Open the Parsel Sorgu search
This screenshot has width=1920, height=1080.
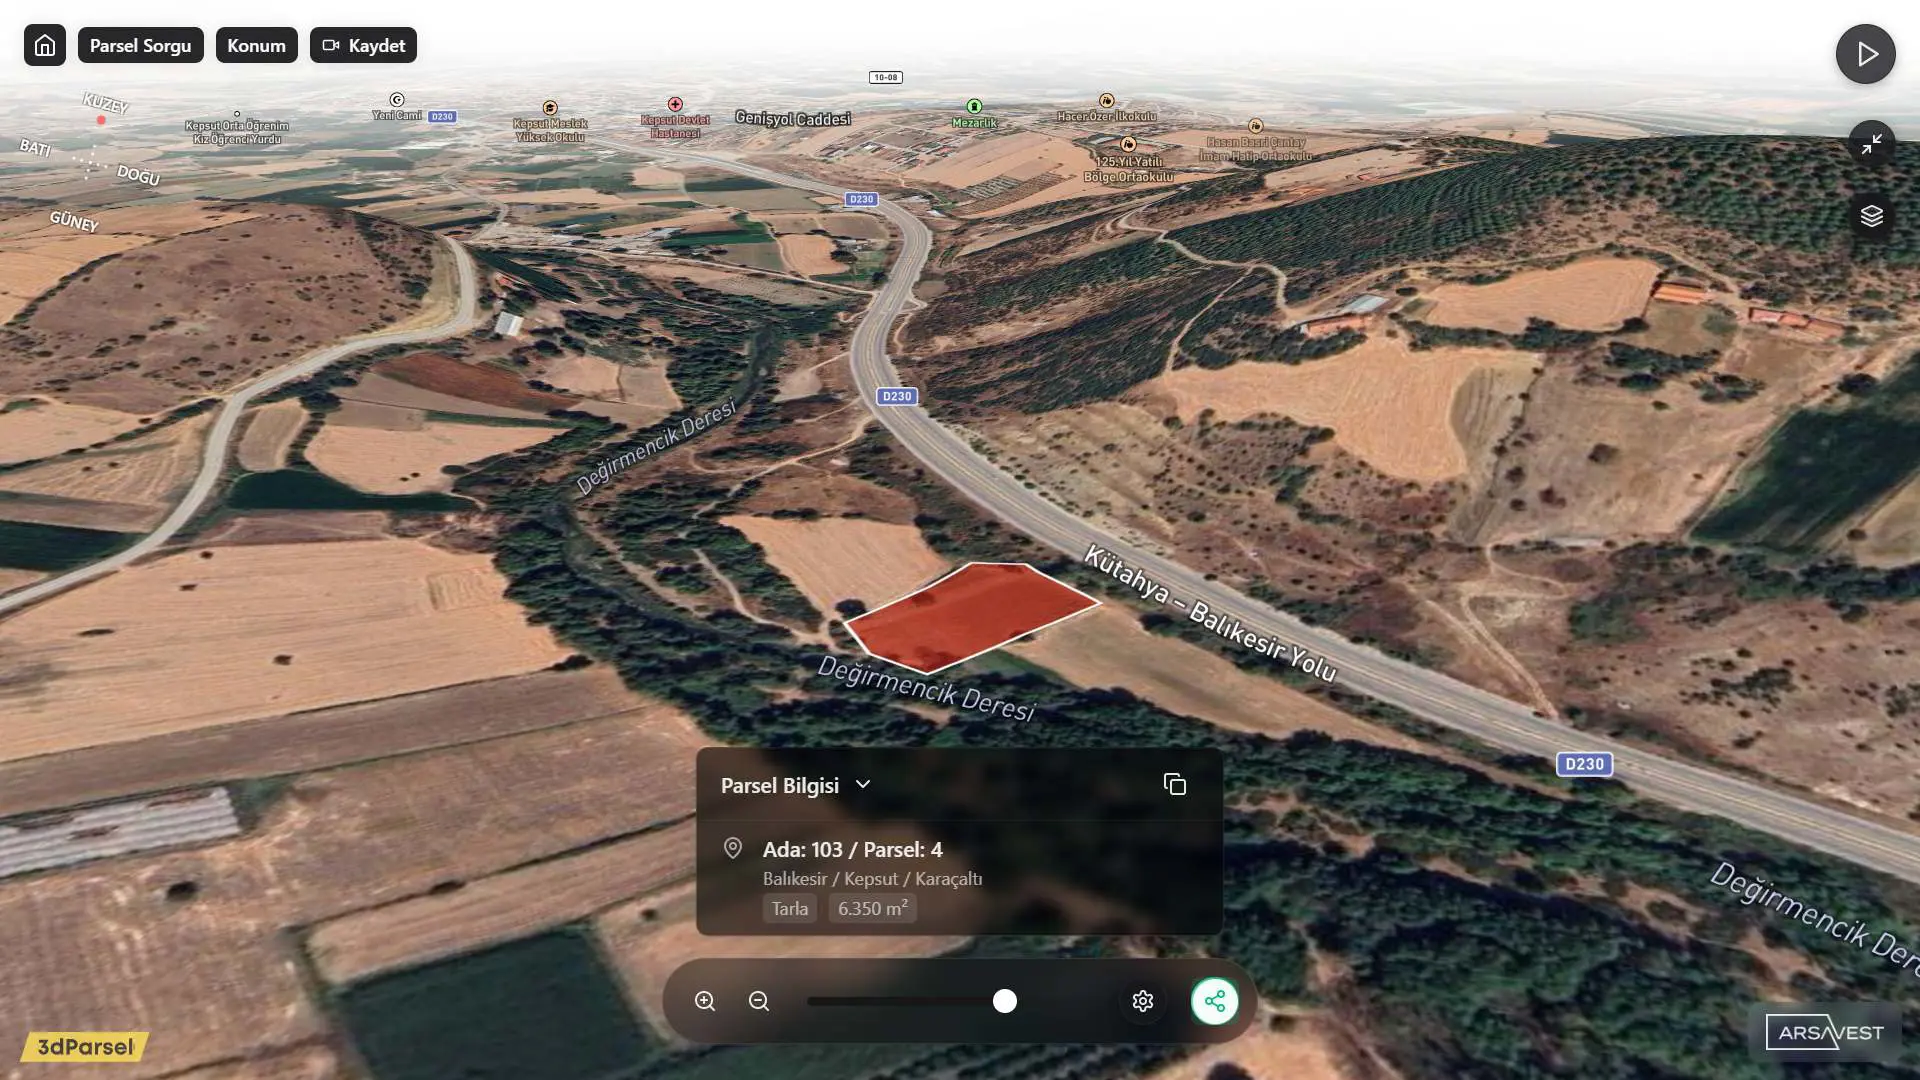141,46
